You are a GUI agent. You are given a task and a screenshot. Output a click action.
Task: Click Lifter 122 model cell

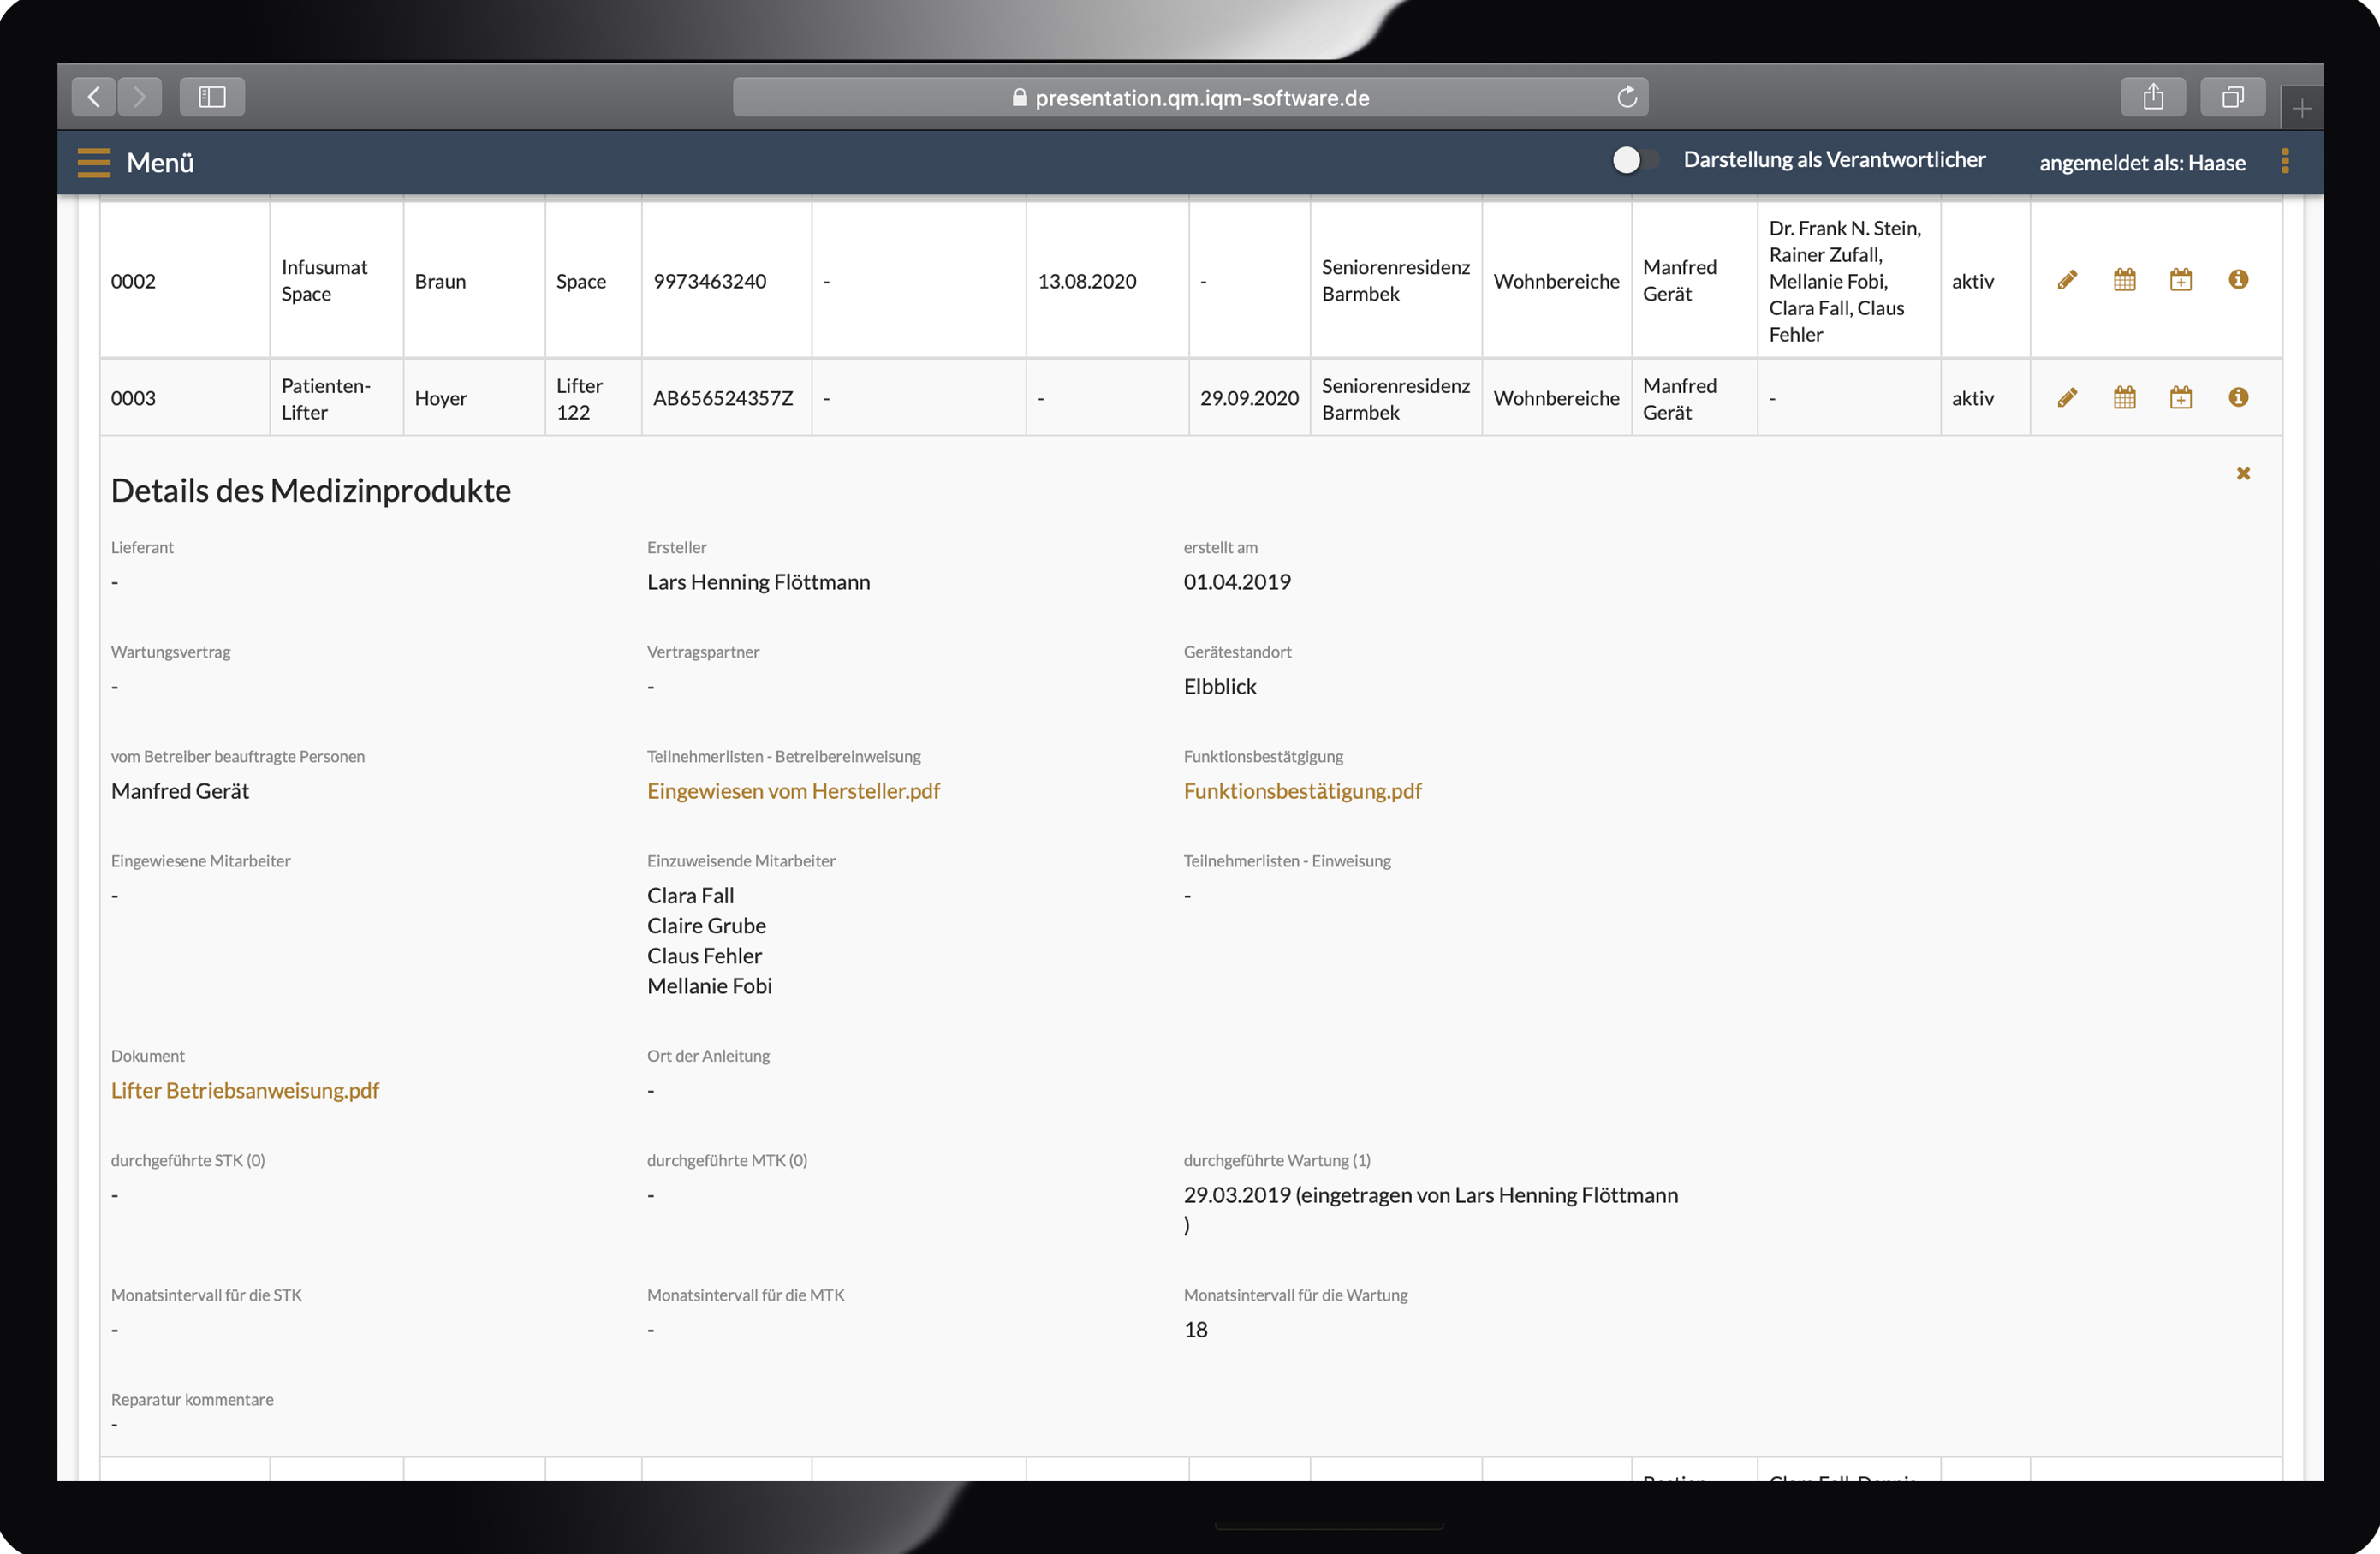click(593, 398)
